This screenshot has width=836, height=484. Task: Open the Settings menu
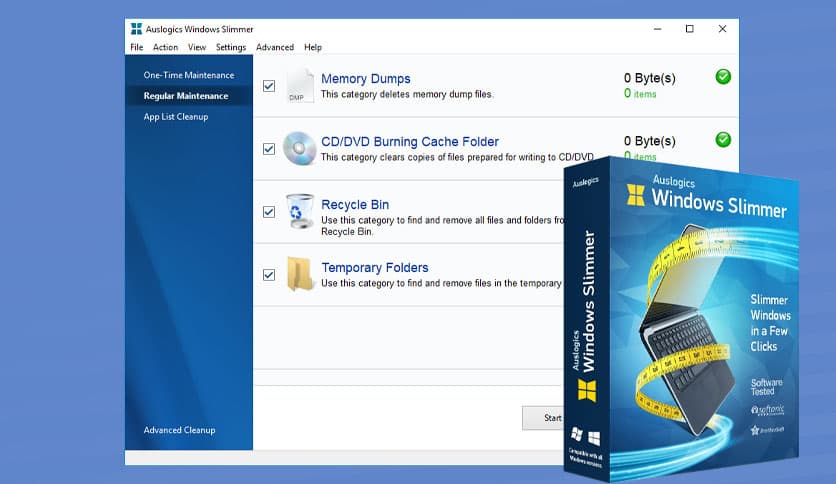pos(231,47)
